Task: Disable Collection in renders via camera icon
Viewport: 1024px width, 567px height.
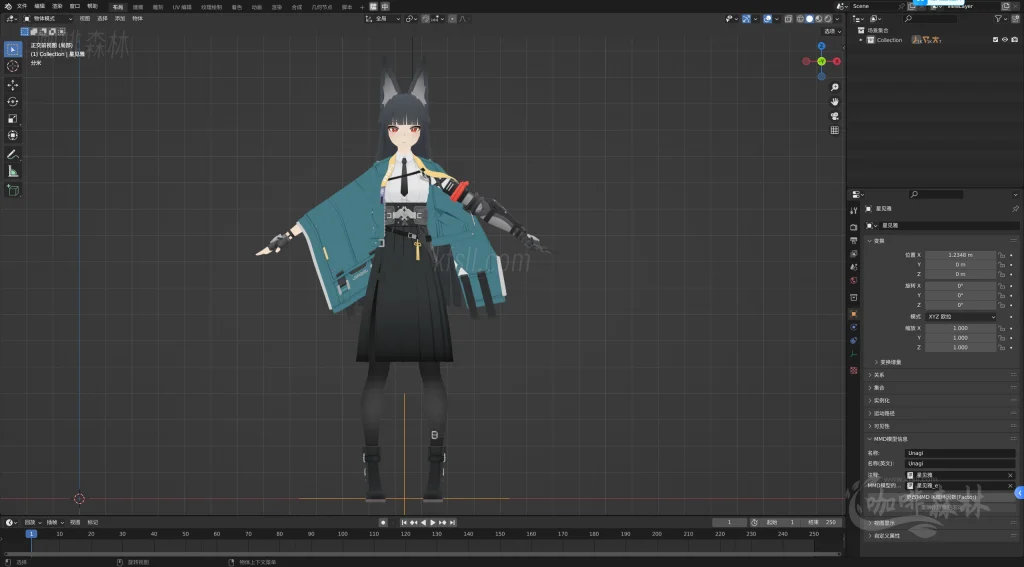Action: pos(1014,40)
